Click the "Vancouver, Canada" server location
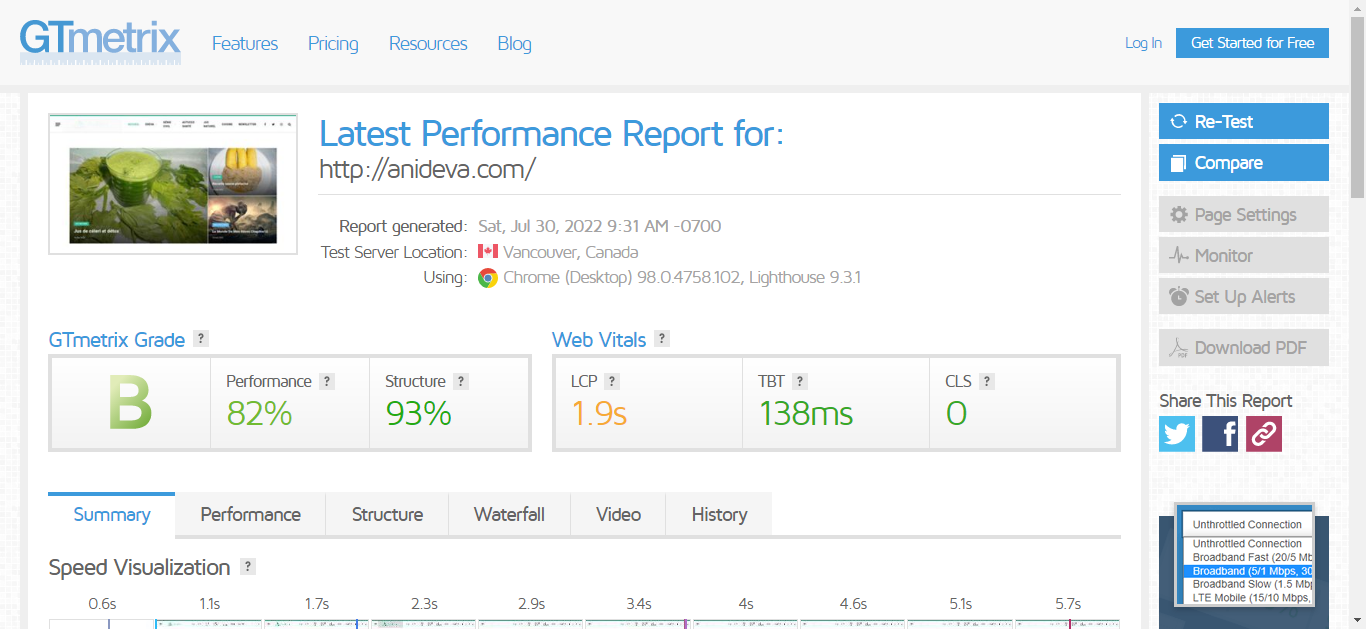The width and height of the screenshot is (1366, 629). coord(571,252)
